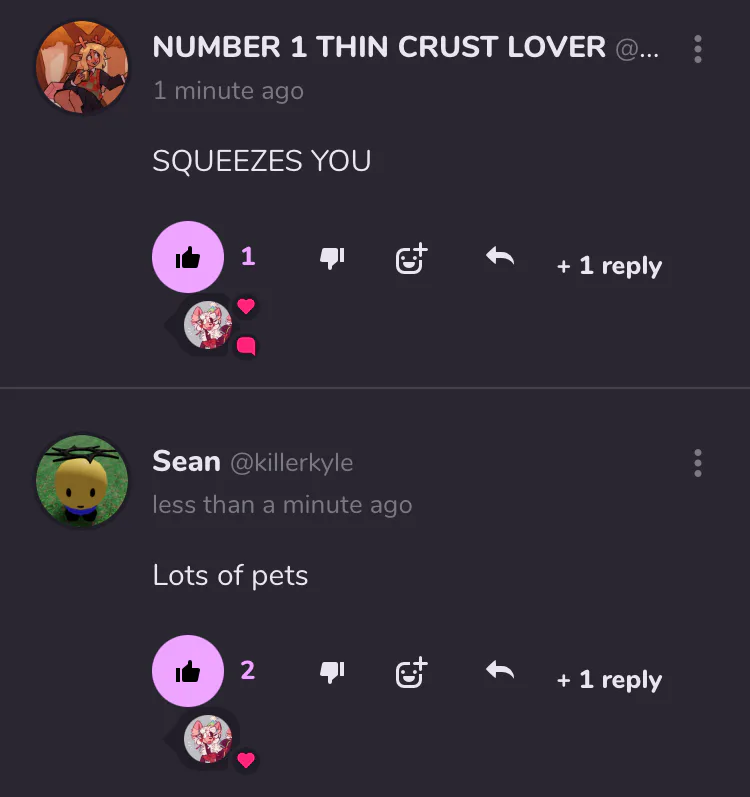
Task: Expand + 1 reply under SQUEEZES YOU
Action: [x=609, y=266]
